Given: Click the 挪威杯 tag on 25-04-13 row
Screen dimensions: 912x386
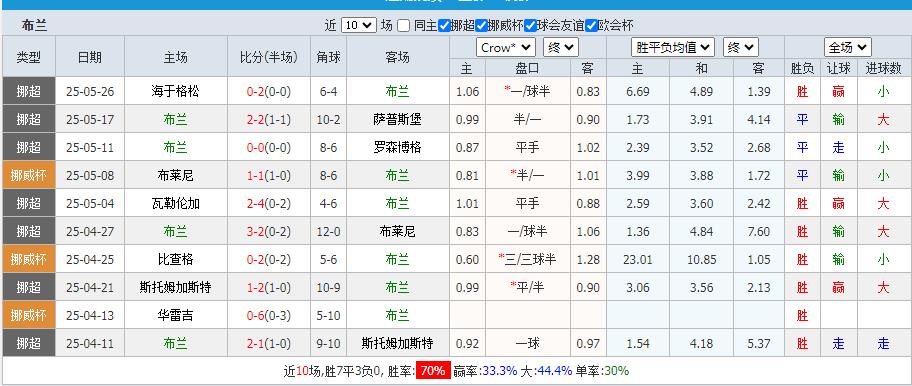Looking at the screenshot, I should (x=29, y=315).
